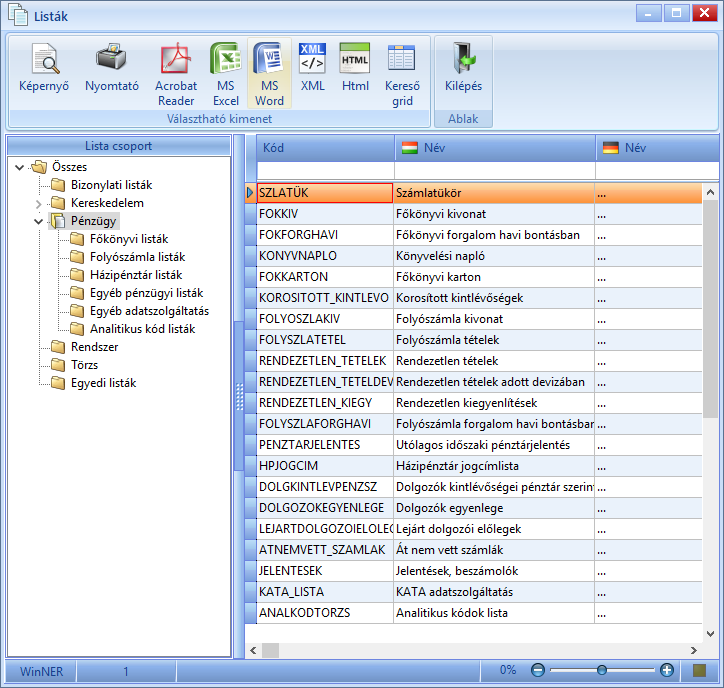Click the Kód column header
The height and width of the screenshot is (688, 724).
click(x=325, y=148)
